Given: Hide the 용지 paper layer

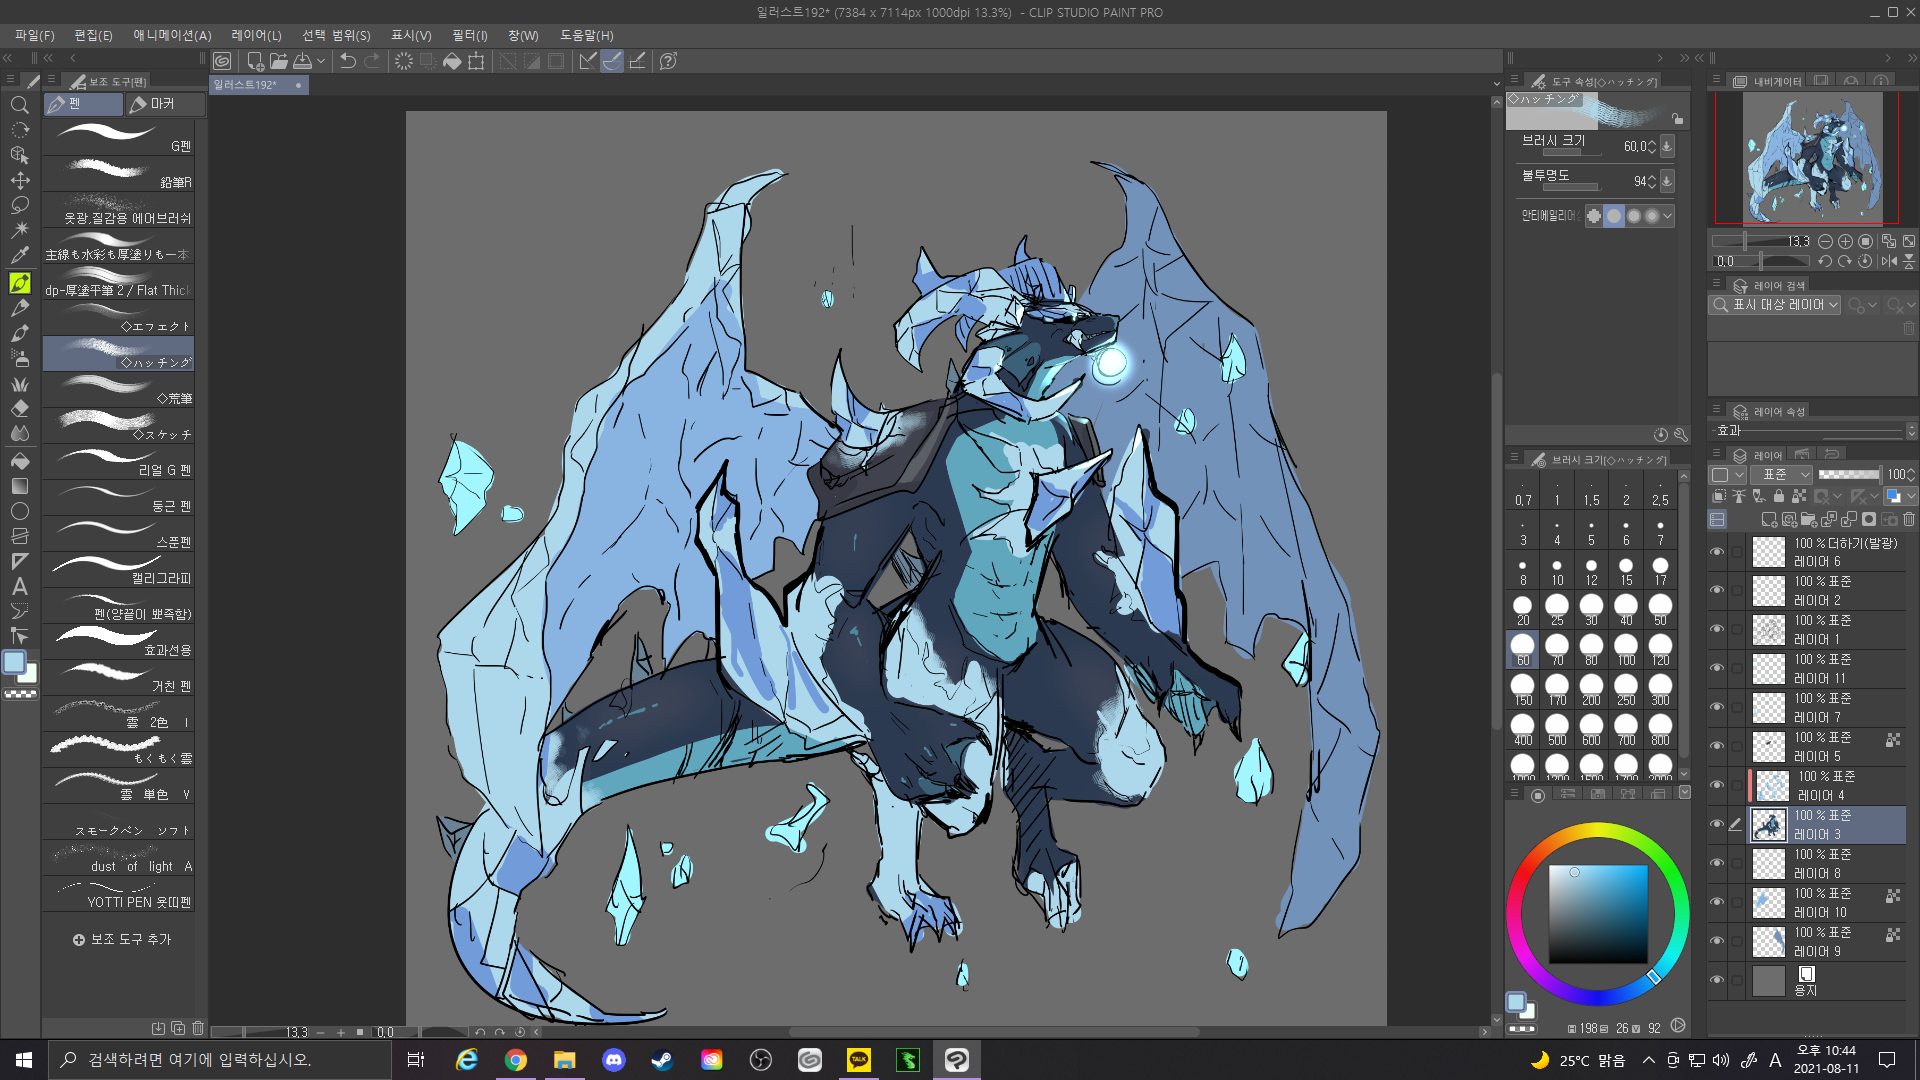Looking at the screenshot, I should 1717,981.
